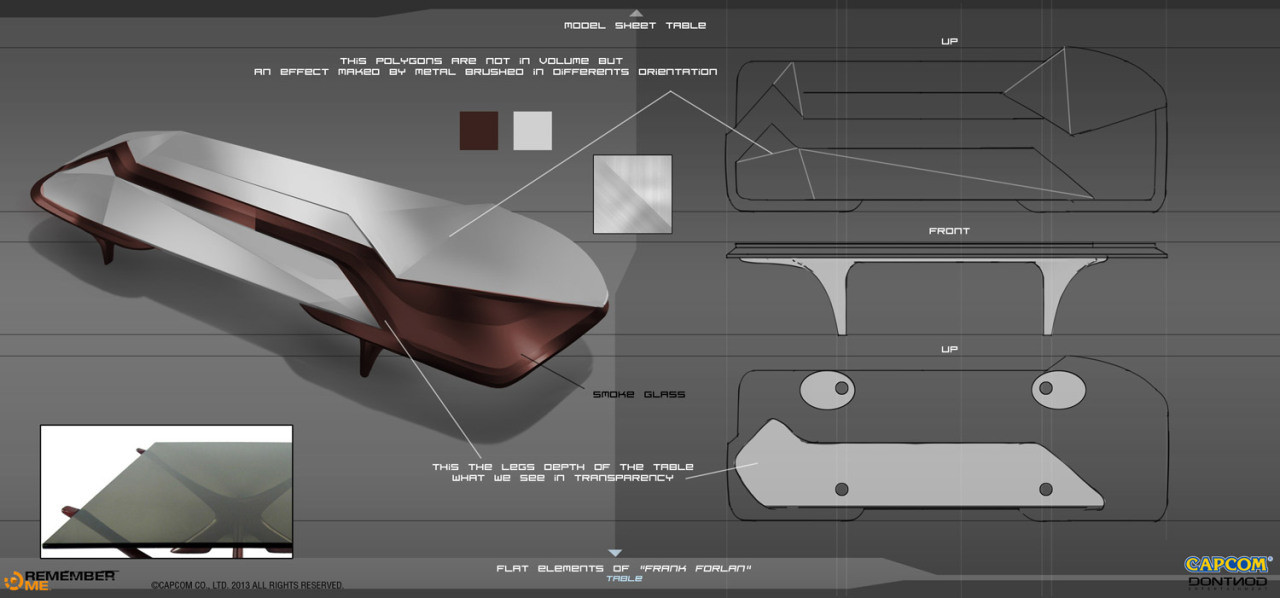This screenshot has height=598, width=1280.
Task: Click the Dontnod logo
Action: 1227,582
